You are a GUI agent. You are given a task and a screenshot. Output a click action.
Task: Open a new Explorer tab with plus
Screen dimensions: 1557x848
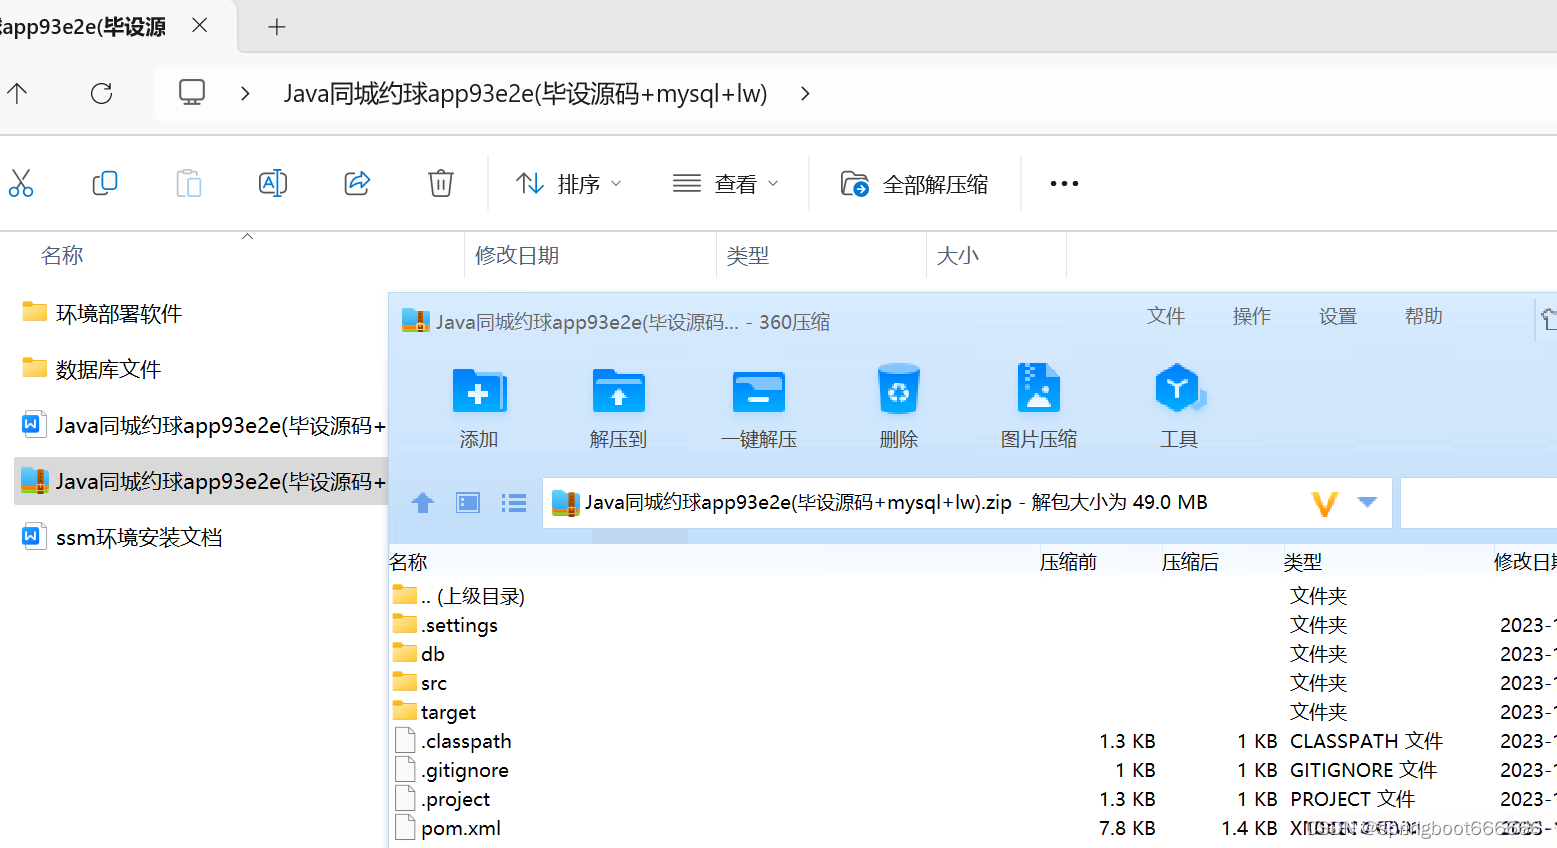click(x=277, y=27)
